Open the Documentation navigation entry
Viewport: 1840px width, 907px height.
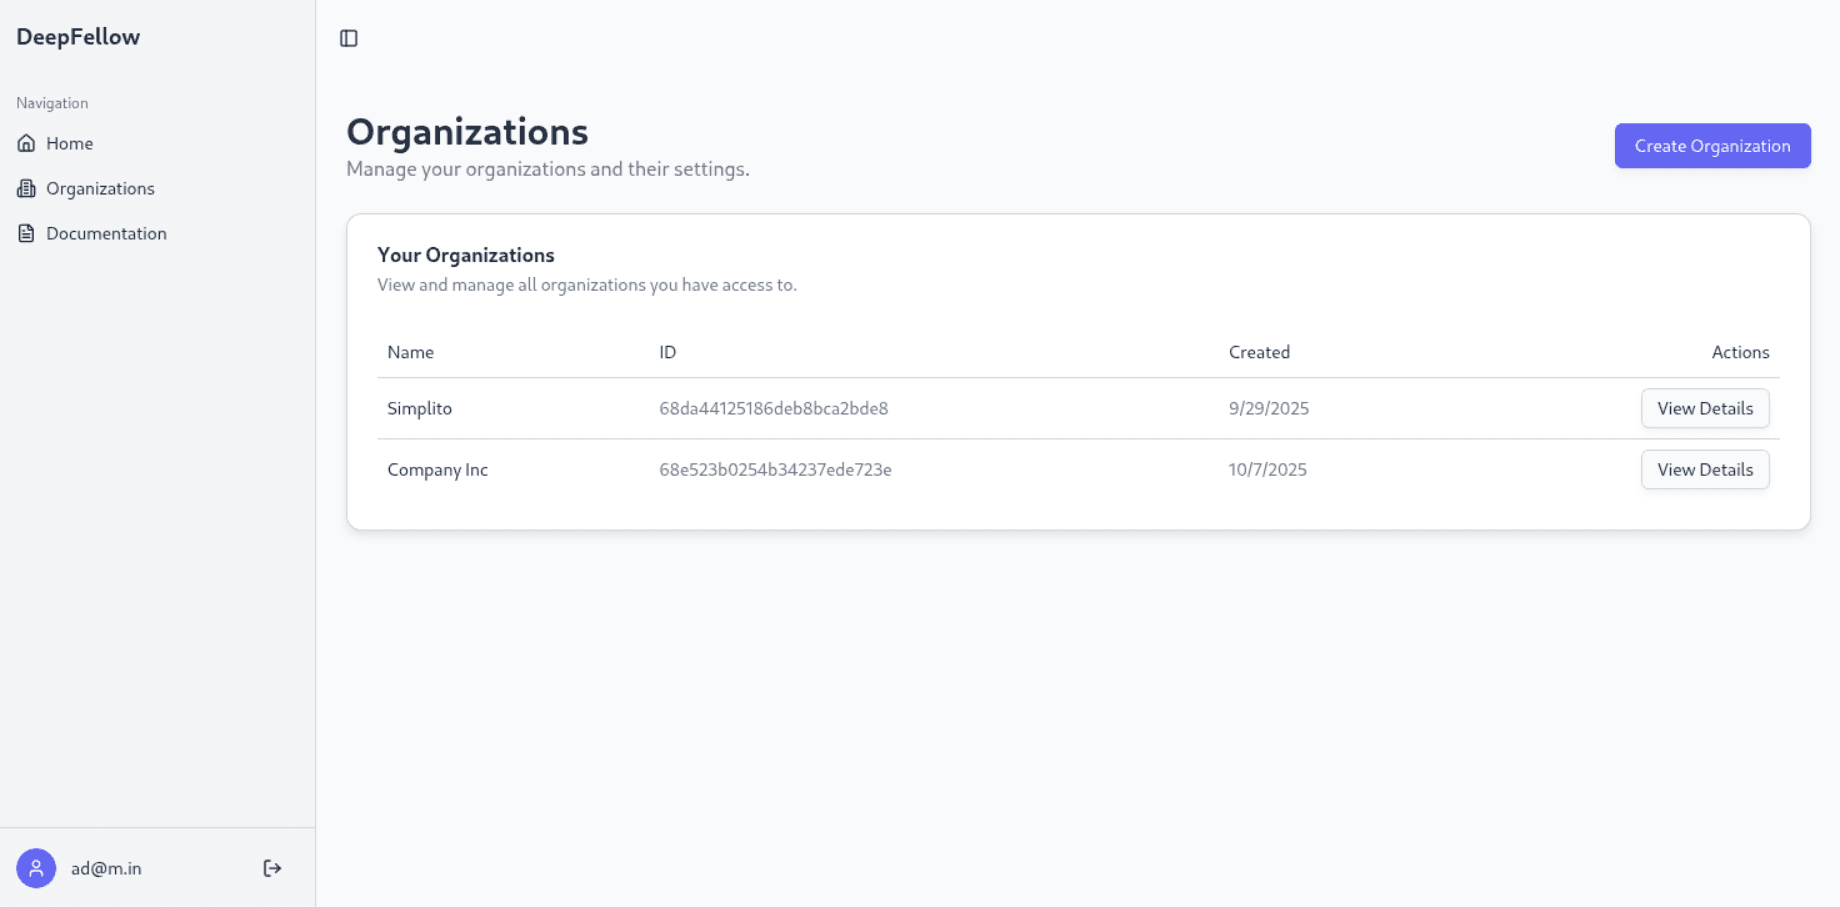click(x=106, y=232)
